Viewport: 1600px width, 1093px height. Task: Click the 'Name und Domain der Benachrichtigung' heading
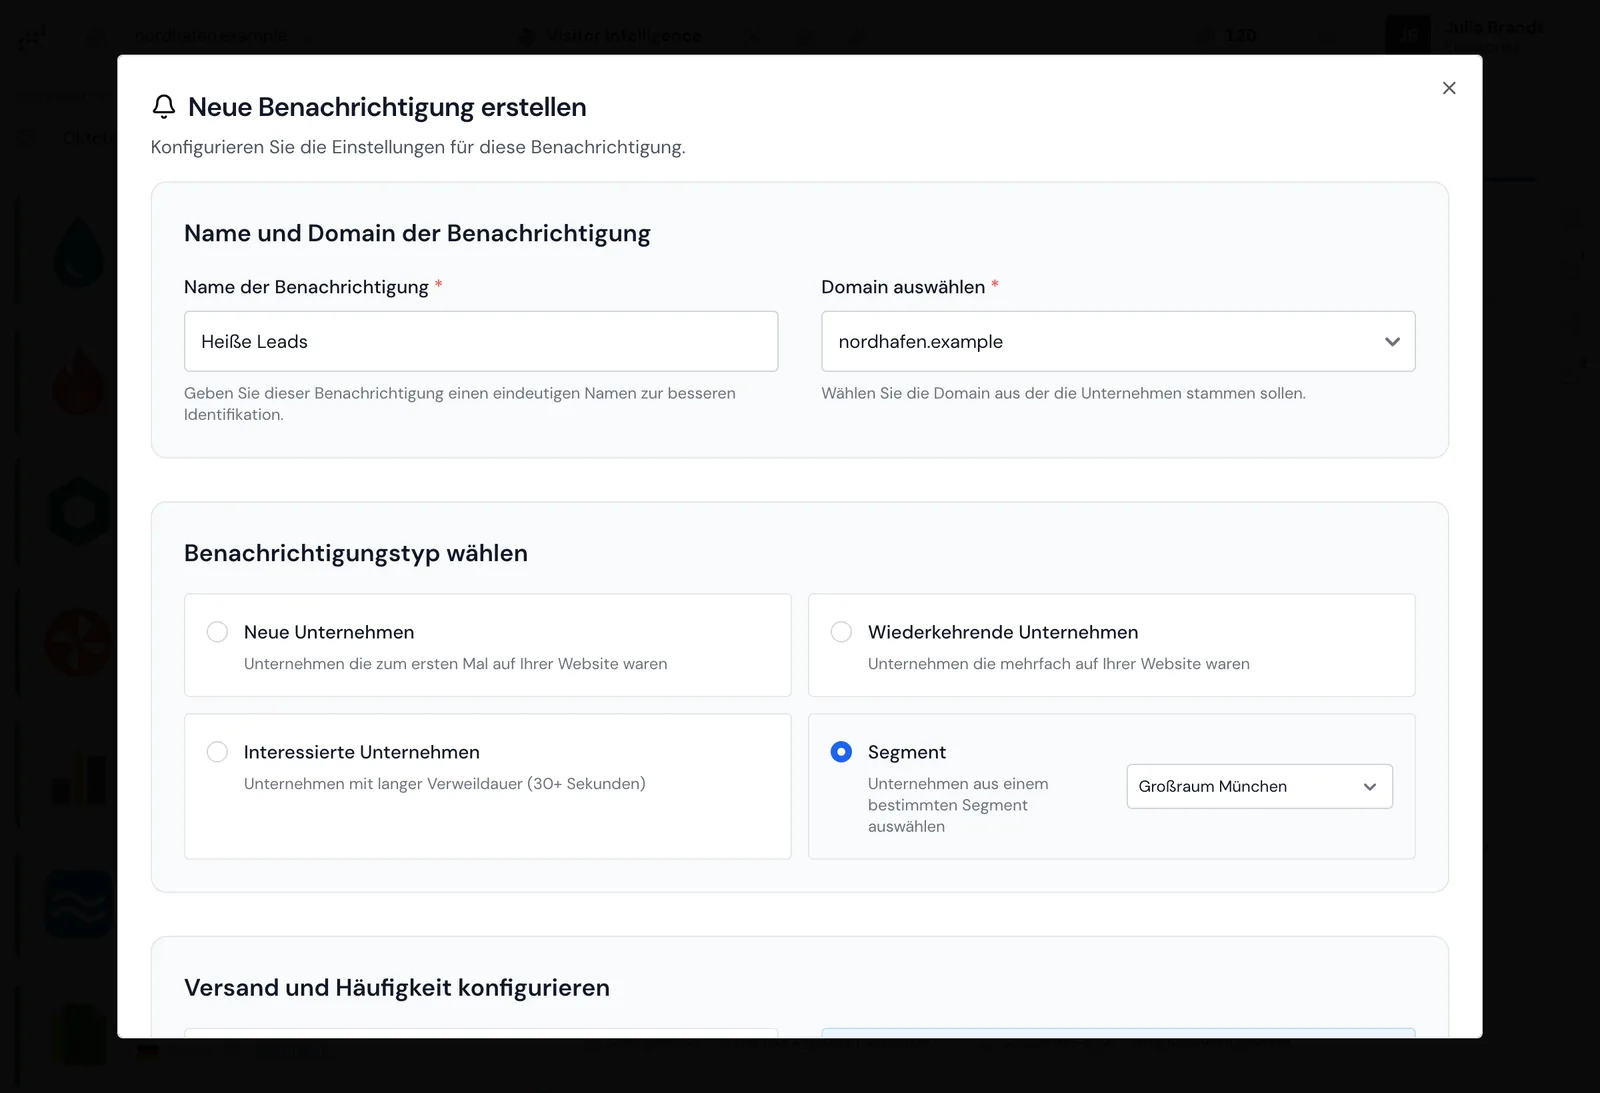[x=417, y=233]
